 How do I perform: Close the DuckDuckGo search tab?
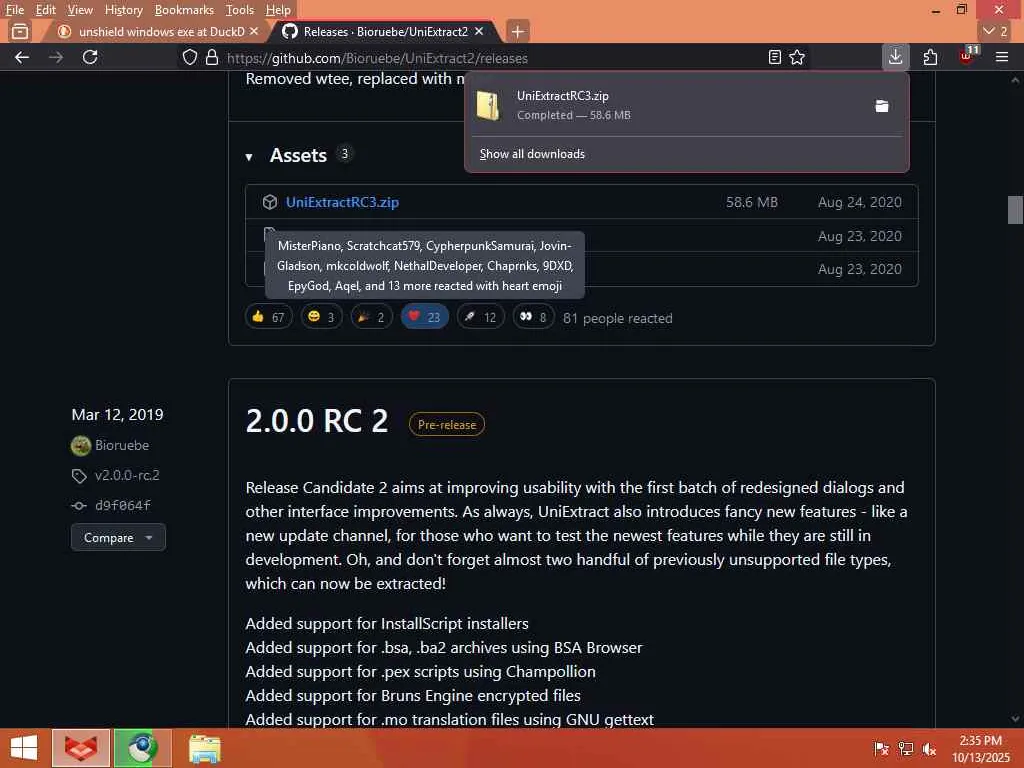254,31
